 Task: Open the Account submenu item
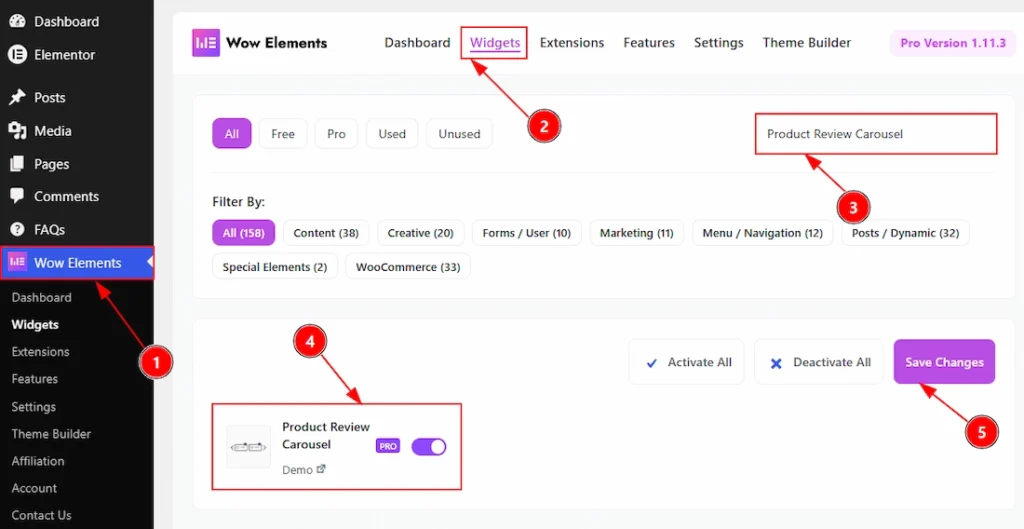(x=34, y=488)
